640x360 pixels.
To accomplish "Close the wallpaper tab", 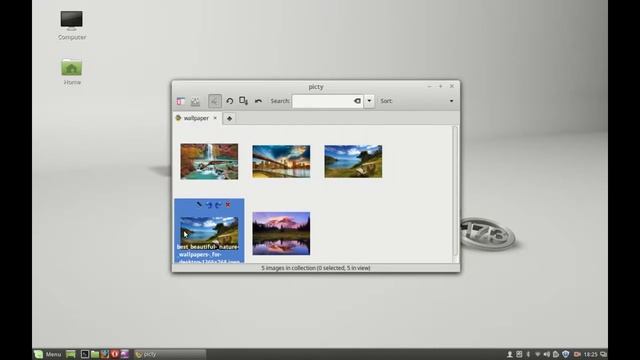I will point(215,118).
